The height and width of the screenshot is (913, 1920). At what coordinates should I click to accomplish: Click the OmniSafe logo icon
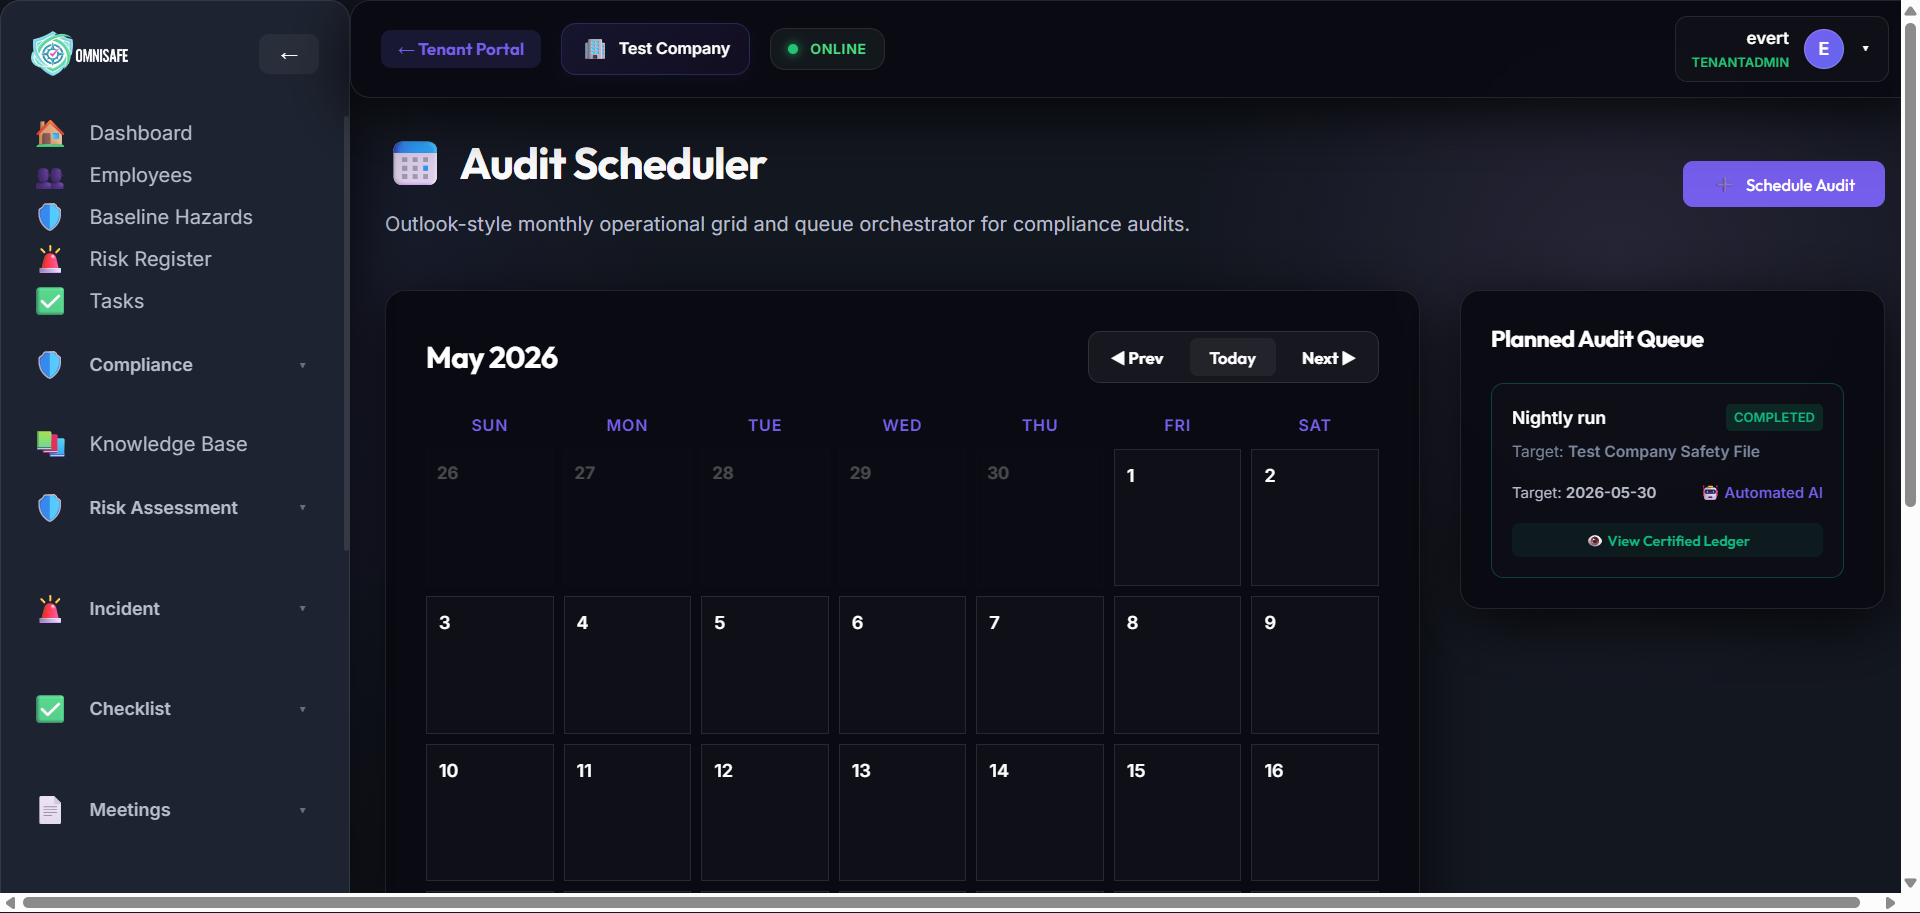coord(51,54)
